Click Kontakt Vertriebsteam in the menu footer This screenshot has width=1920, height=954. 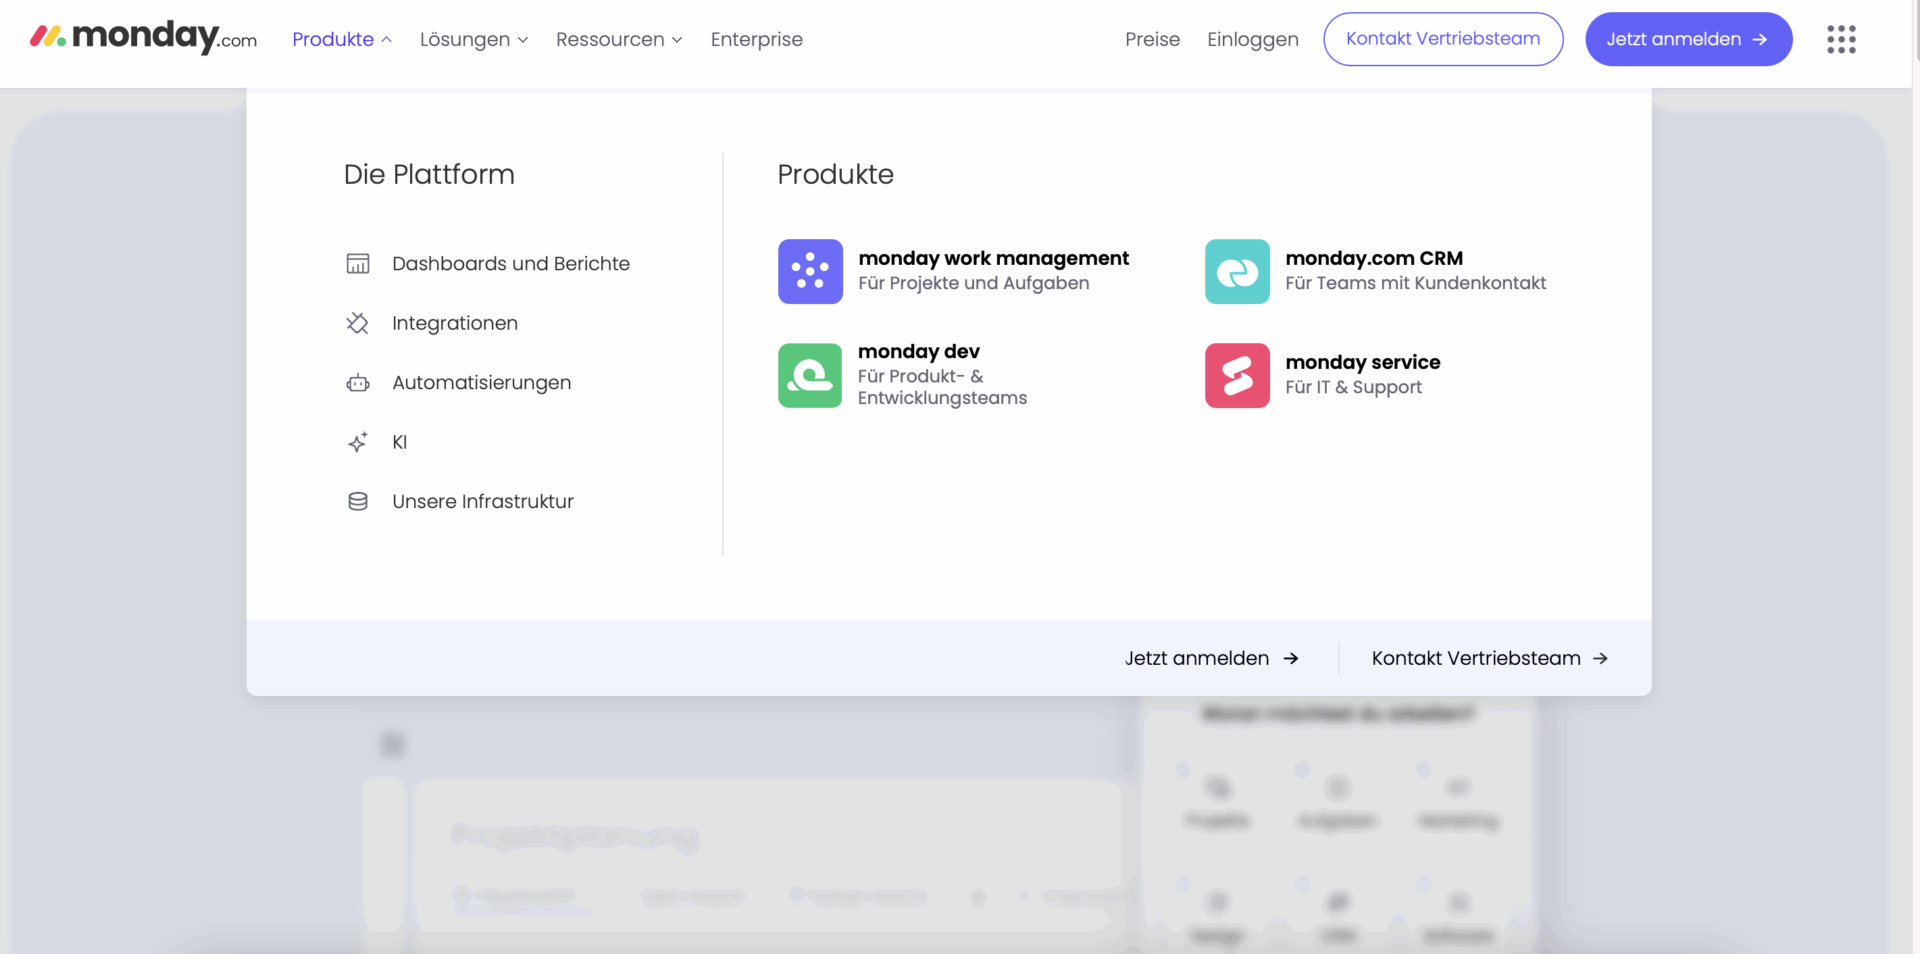pos(1476,658)
